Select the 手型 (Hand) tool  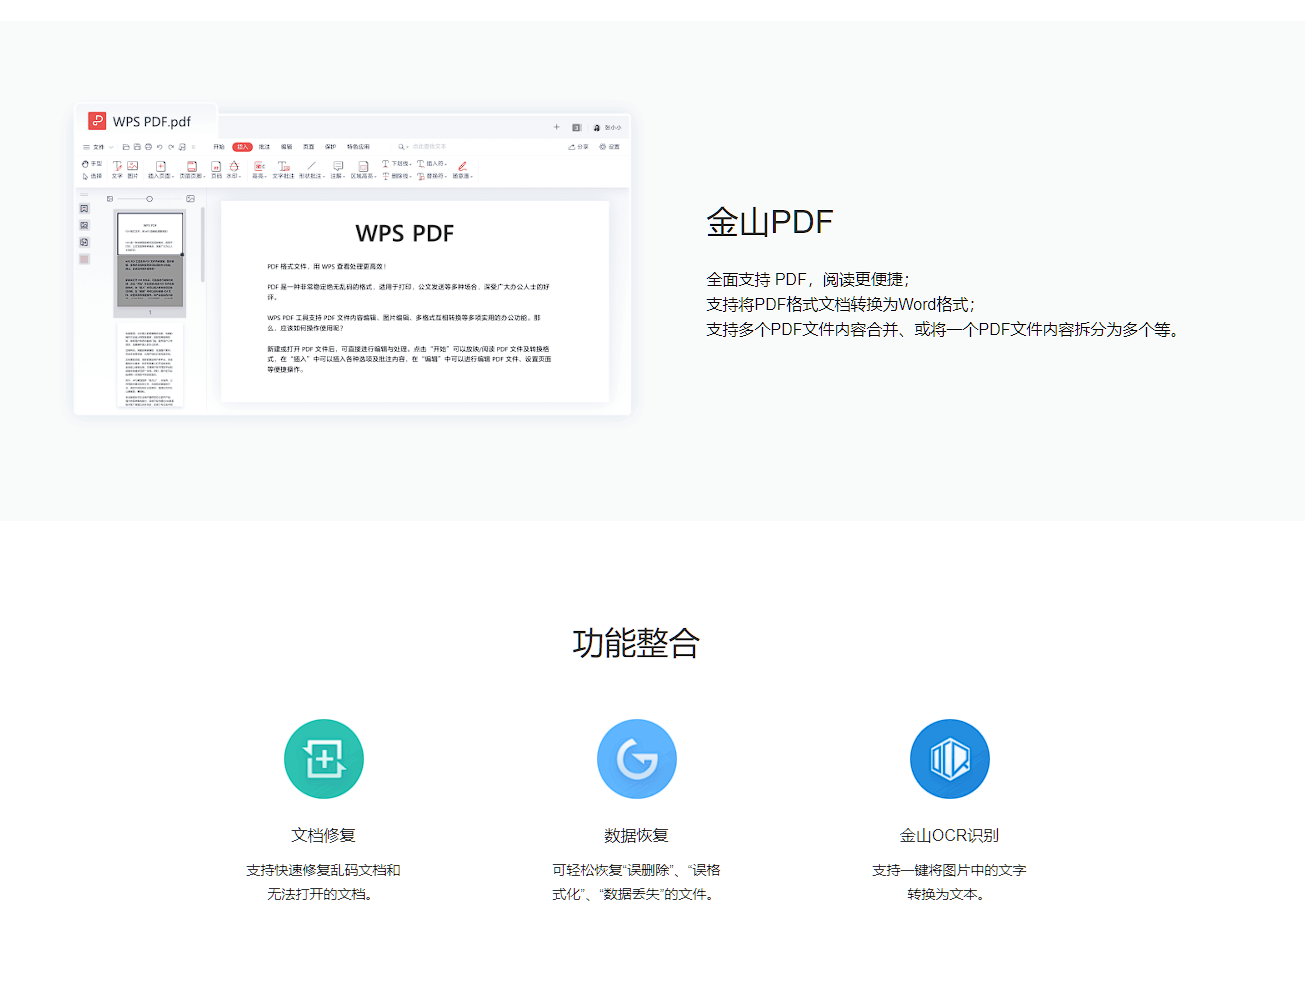[86, 165]
